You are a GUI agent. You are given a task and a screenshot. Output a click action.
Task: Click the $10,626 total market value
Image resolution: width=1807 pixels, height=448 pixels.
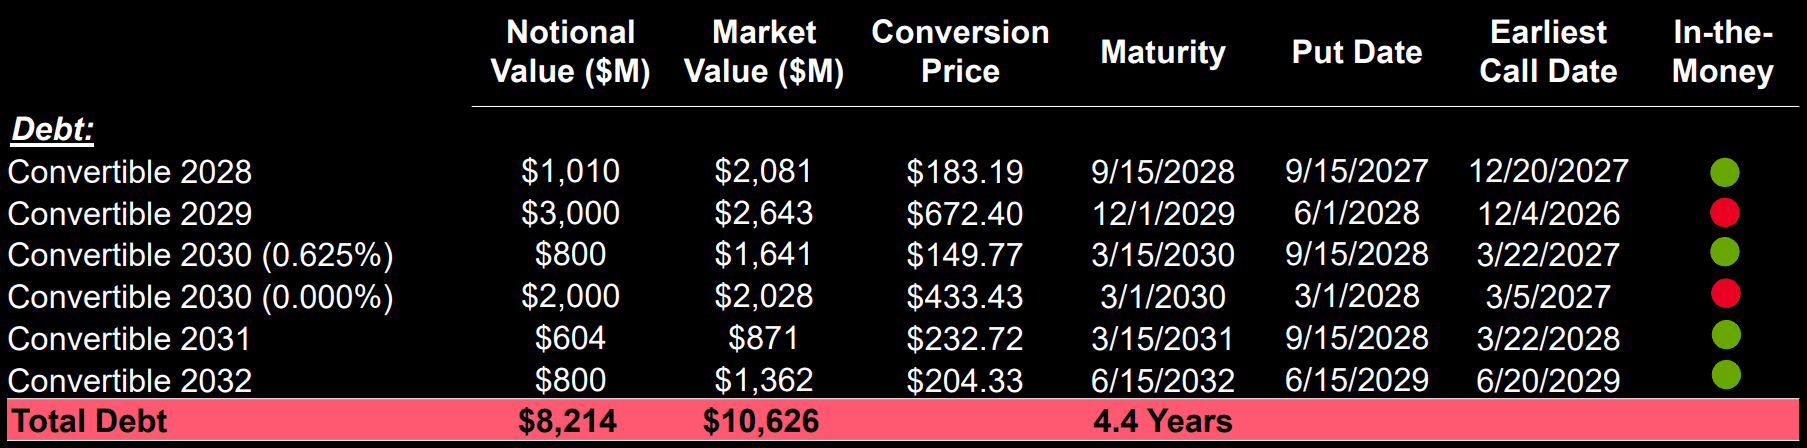761,421
